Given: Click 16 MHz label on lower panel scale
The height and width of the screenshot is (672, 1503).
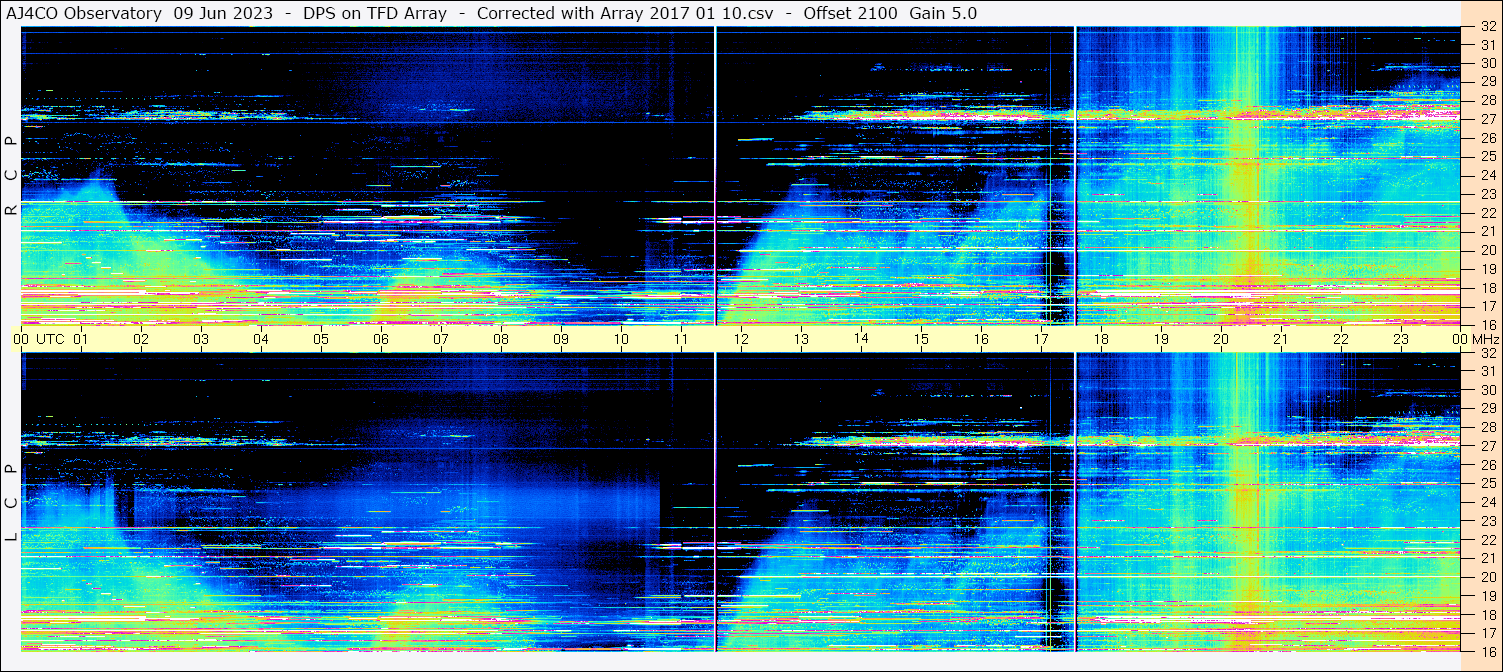Looking at the screenshot, I should point(1487,650).
